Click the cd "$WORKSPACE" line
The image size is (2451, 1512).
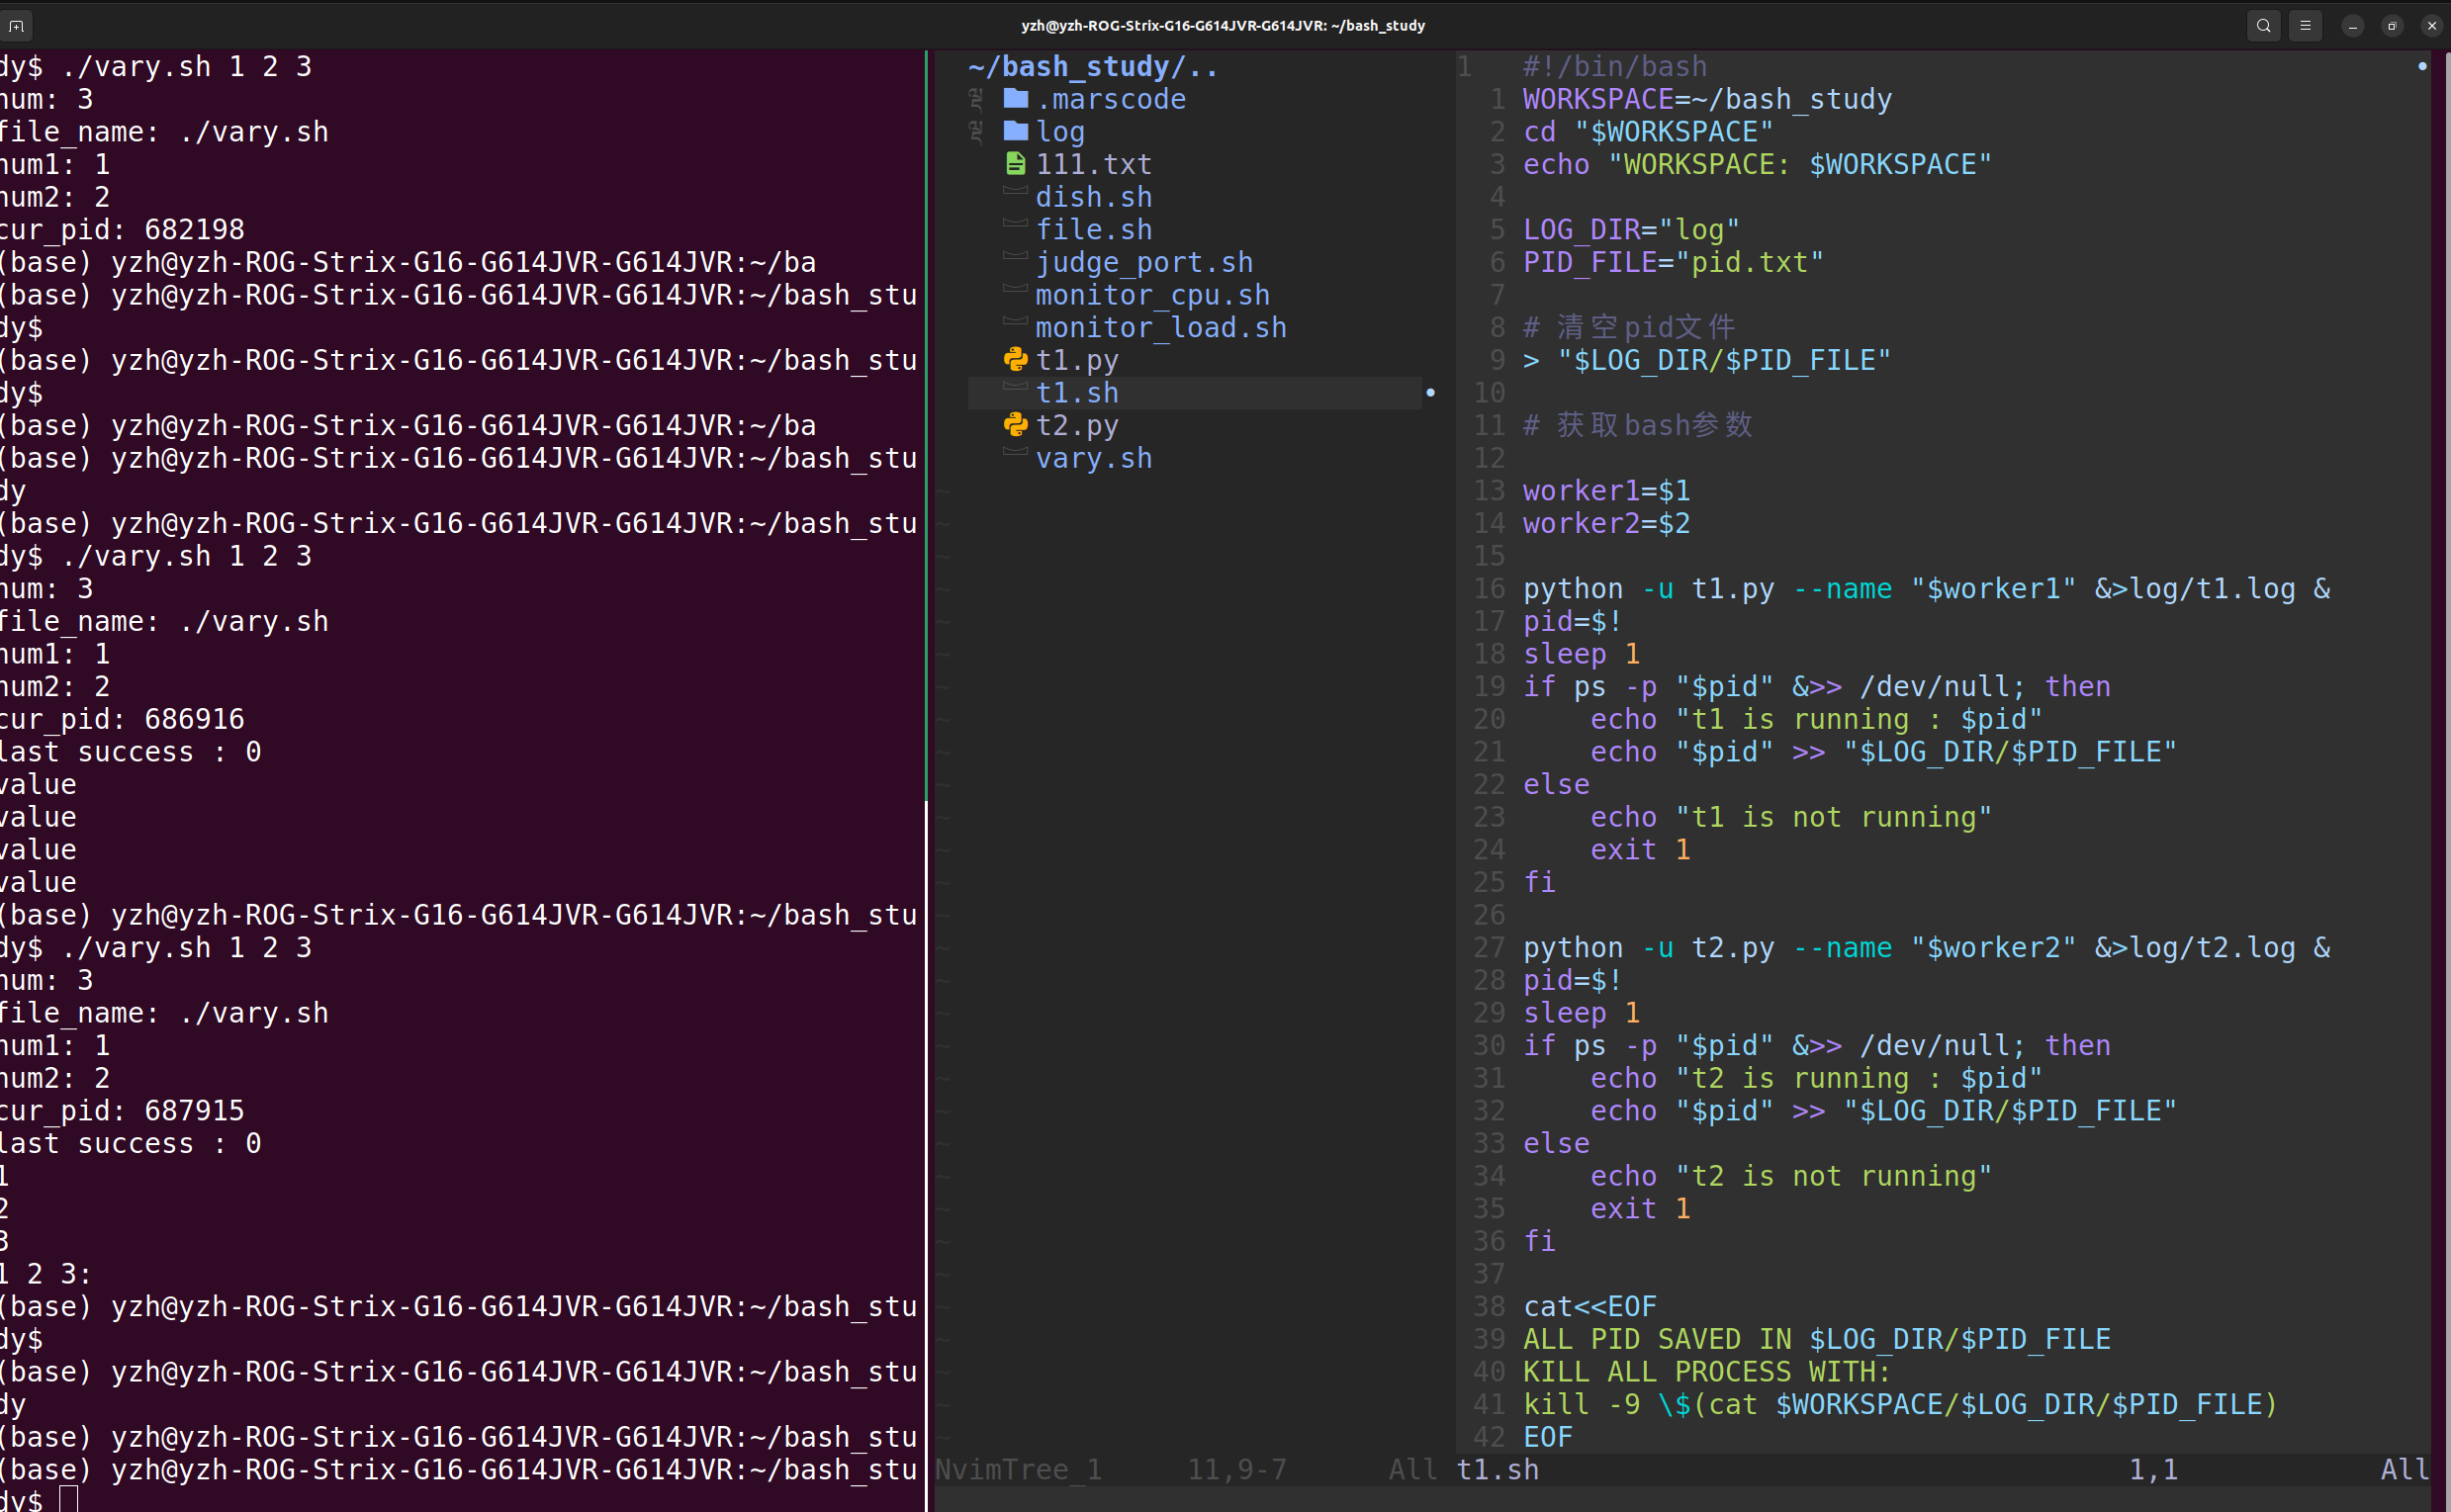coord(1648,132)
